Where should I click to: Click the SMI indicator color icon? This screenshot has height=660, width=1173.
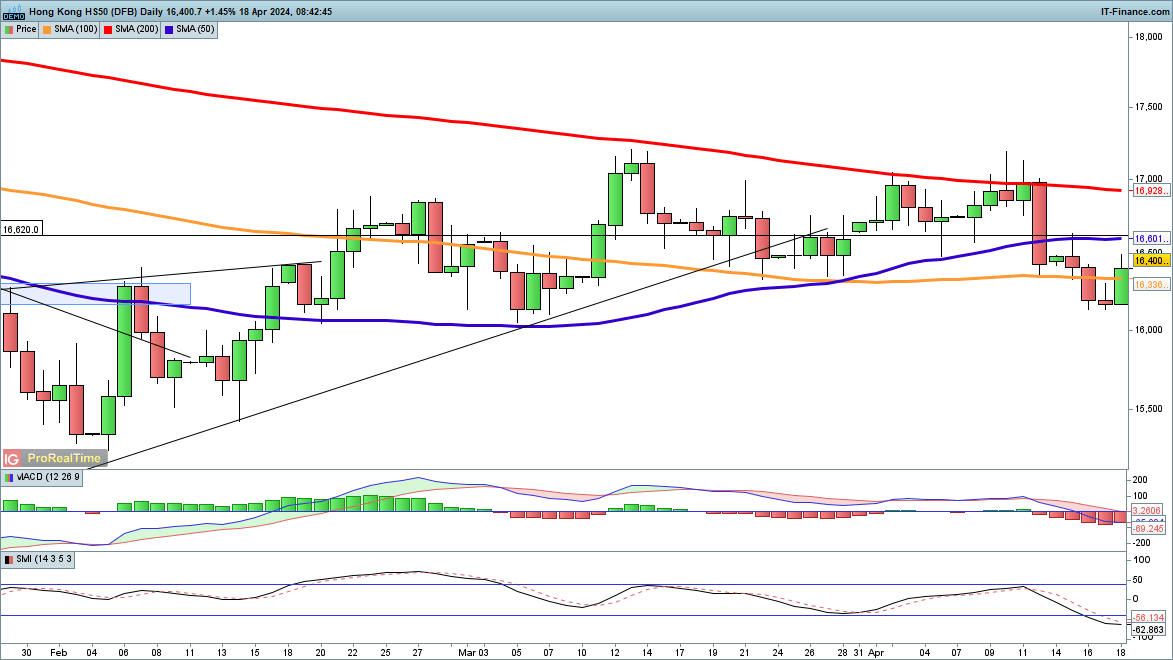tap(8, 559)
